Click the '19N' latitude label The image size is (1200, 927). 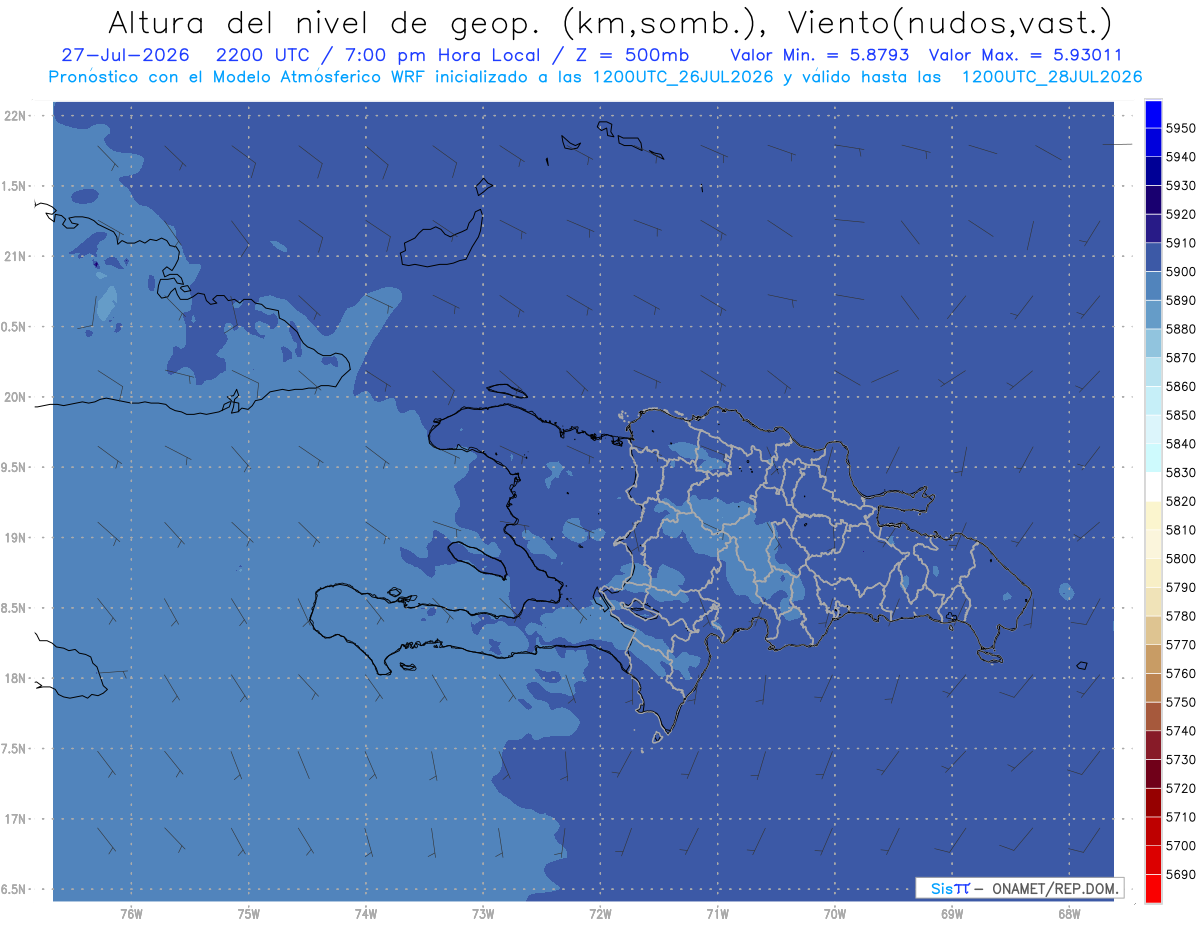pyautogui.click(x=16, y=538)
